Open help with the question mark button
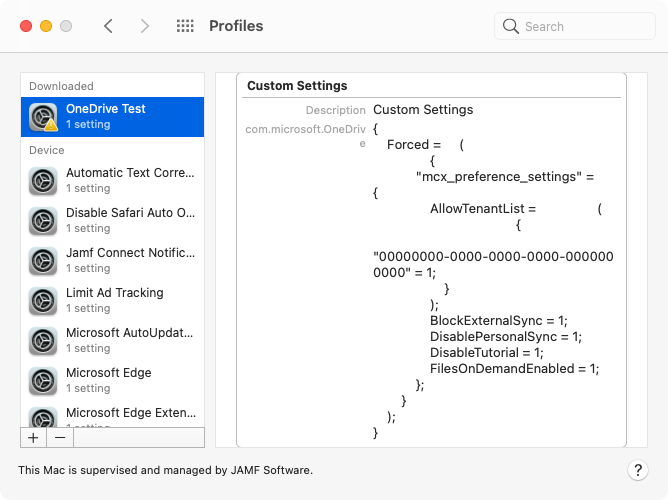Screen dimensions: 668x500 [x=638, y=470]
